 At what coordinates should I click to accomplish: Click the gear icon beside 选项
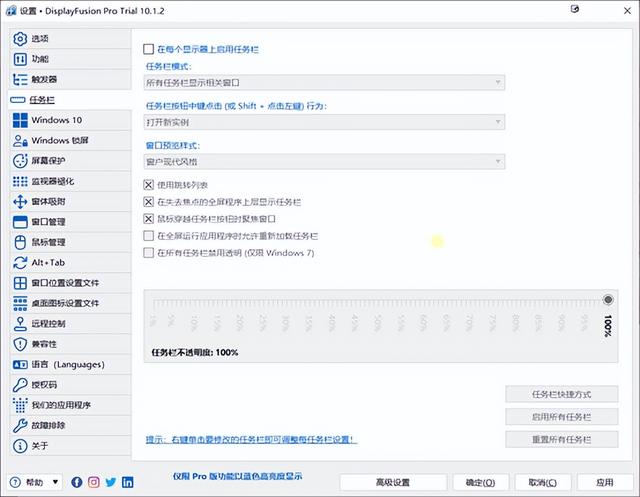pyautogui.click(x=20, y=39)
